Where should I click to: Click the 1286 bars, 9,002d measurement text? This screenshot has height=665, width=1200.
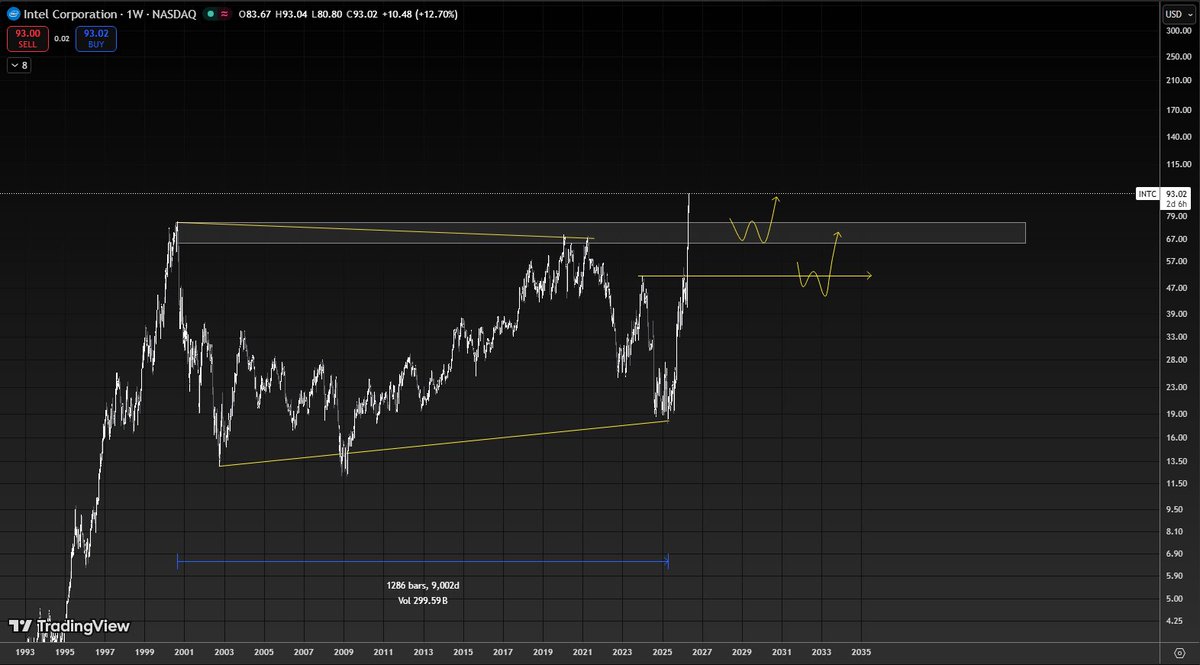coord(421,584)
